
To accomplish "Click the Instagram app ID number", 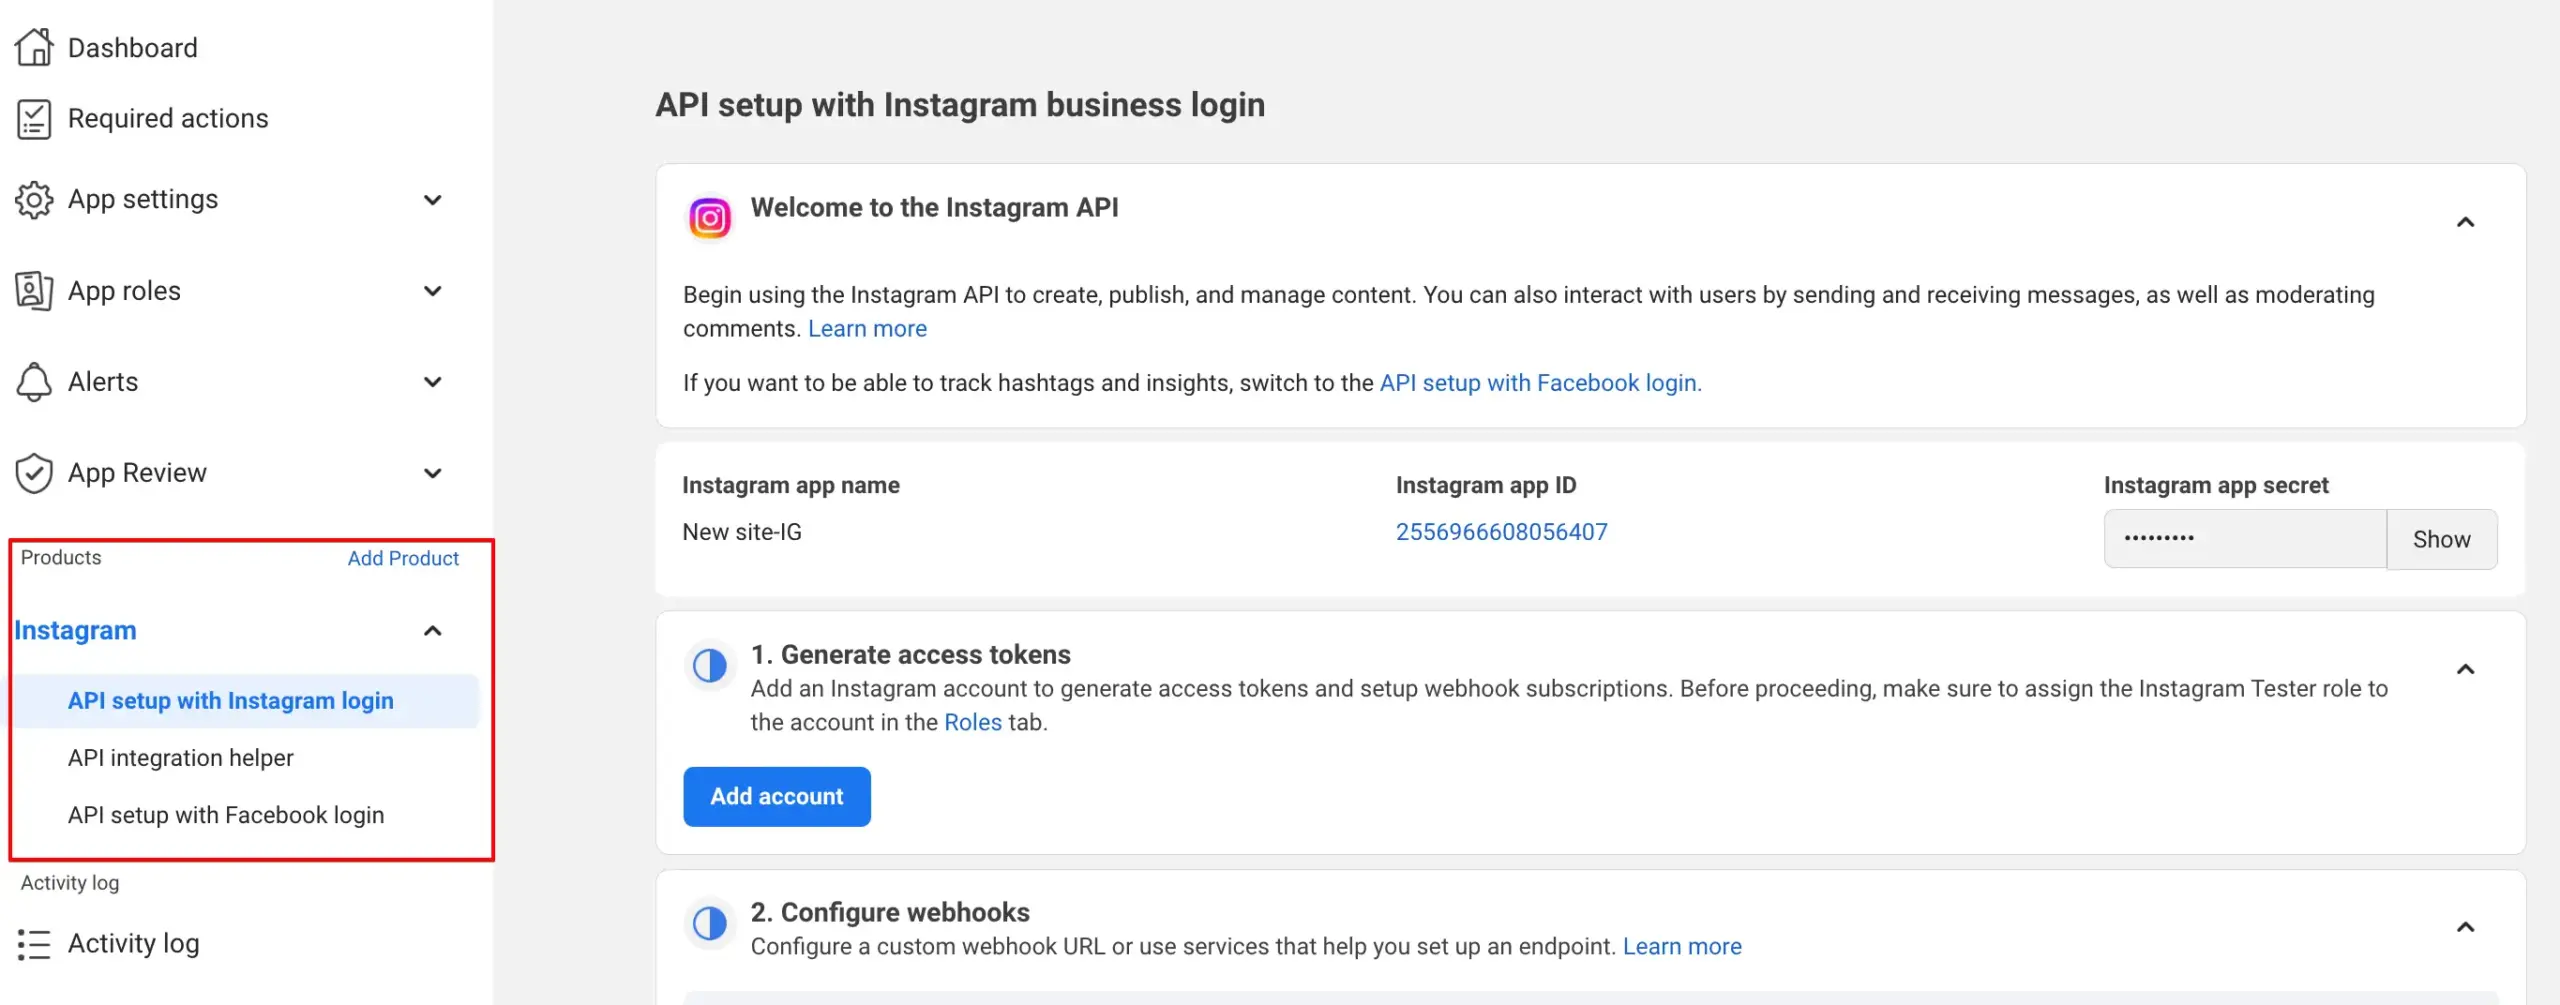I will [x=1502, y=532].
